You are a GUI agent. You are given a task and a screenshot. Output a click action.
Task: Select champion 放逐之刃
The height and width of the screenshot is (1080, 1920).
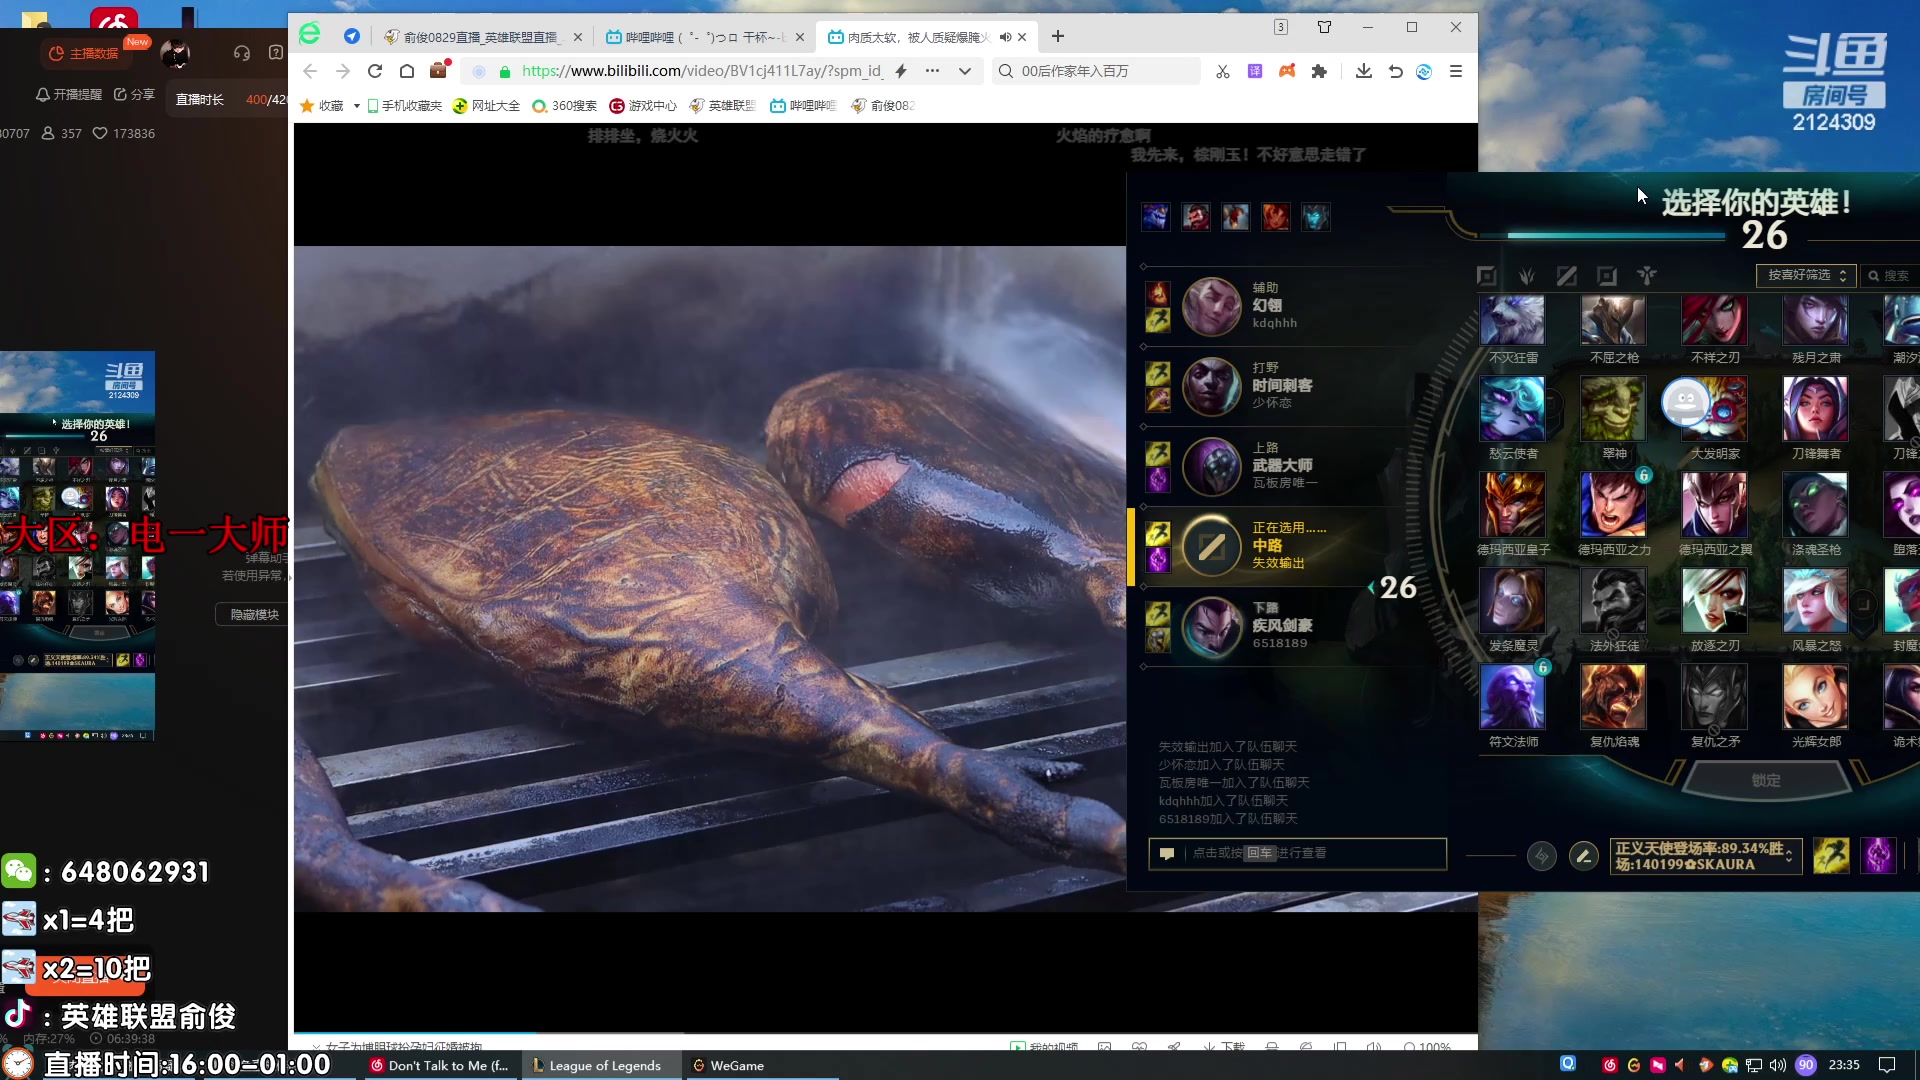[x=1714, y=601]
